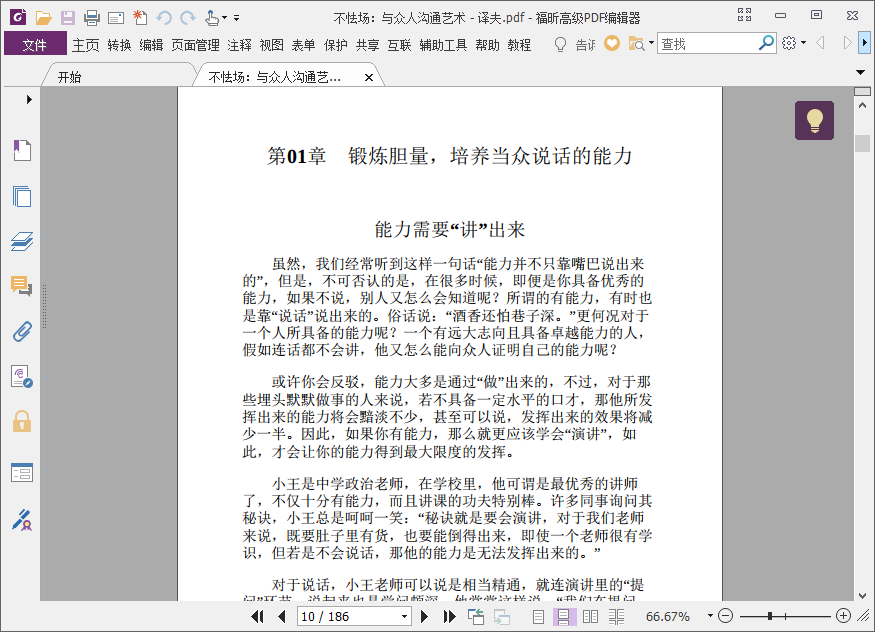This screenshot has width=875, height=632.
Task: Open the layers panel icon
Action: [x=22, y=242]
